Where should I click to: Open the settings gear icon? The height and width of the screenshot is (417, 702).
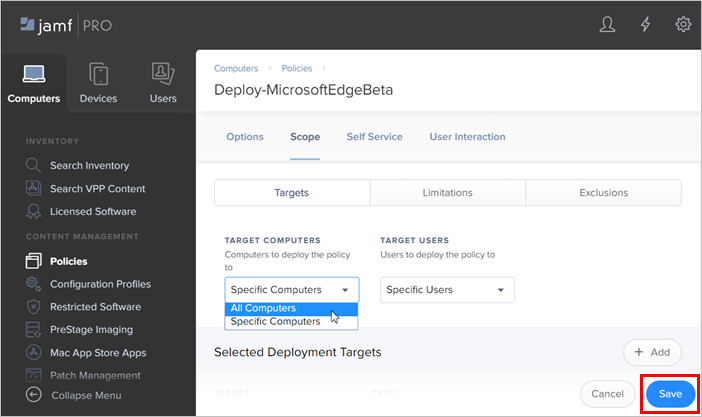(x=684, y=24)
